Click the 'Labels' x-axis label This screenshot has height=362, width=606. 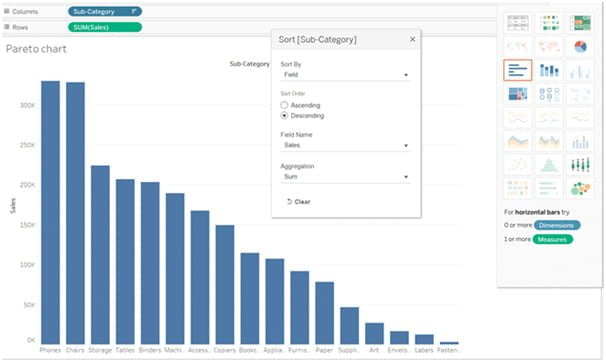click(x=424, y=350)
